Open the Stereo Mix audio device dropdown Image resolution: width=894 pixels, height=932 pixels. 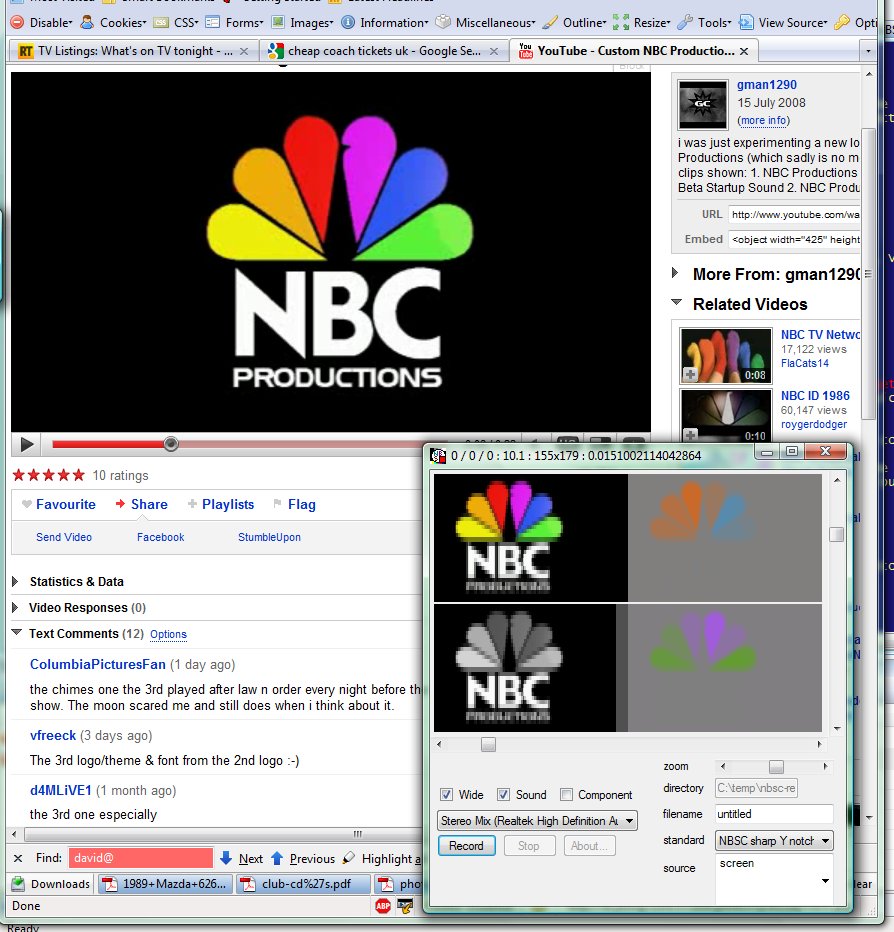coord(537,821)
